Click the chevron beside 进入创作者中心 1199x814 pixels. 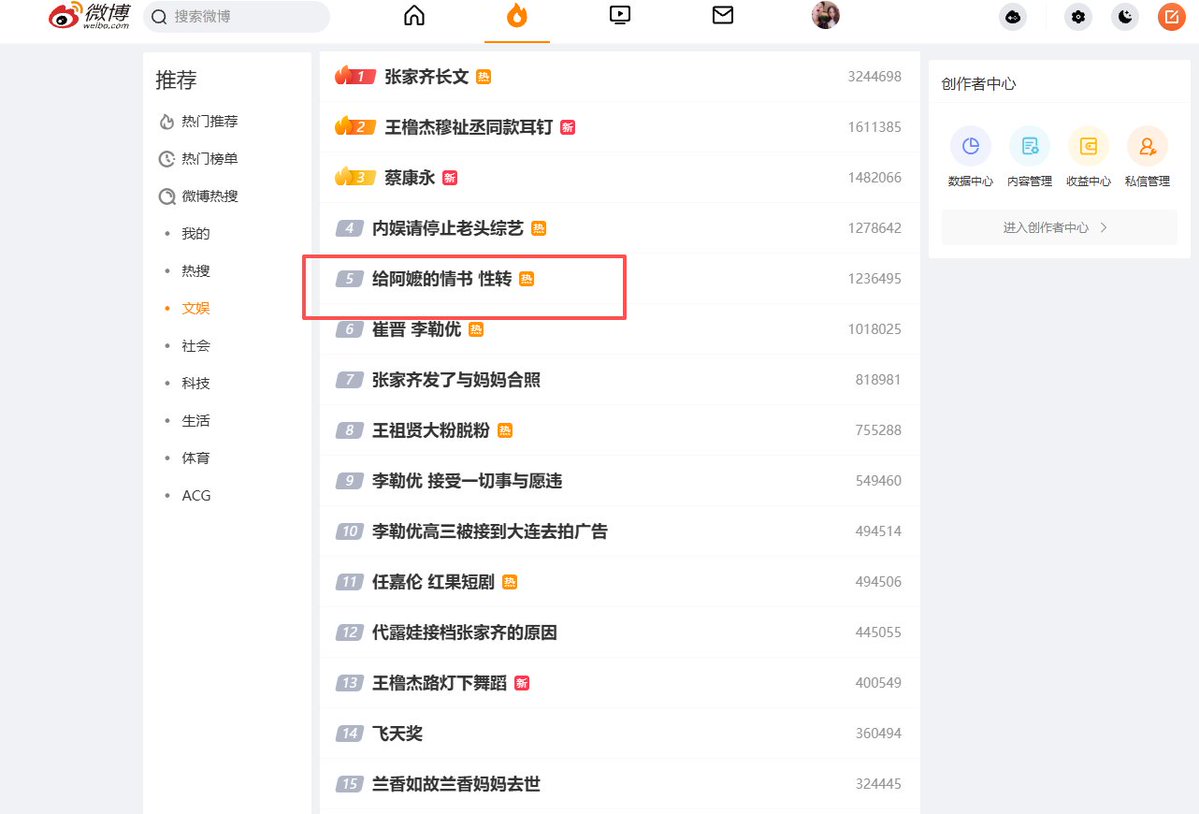click(x=1103, y=228)
